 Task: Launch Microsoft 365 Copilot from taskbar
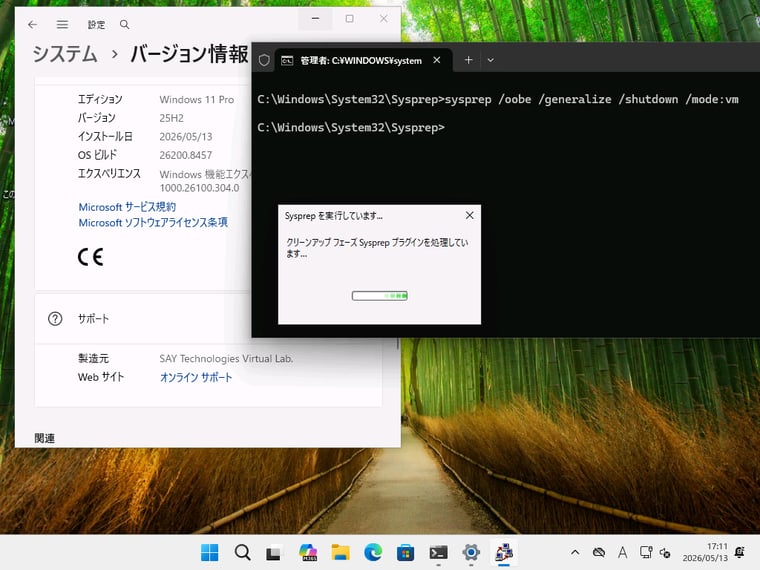[308, 553]
